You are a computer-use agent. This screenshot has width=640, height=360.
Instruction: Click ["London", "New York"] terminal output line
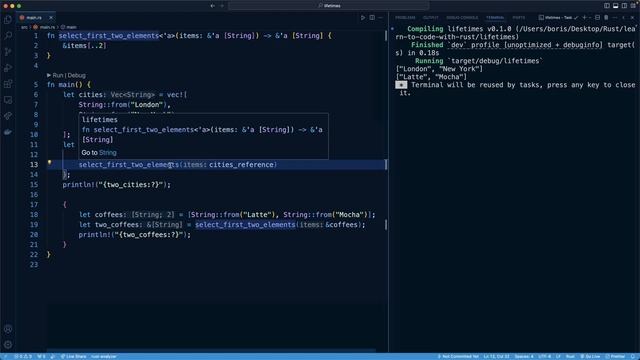pyautogui.click(x=439, y=69)
